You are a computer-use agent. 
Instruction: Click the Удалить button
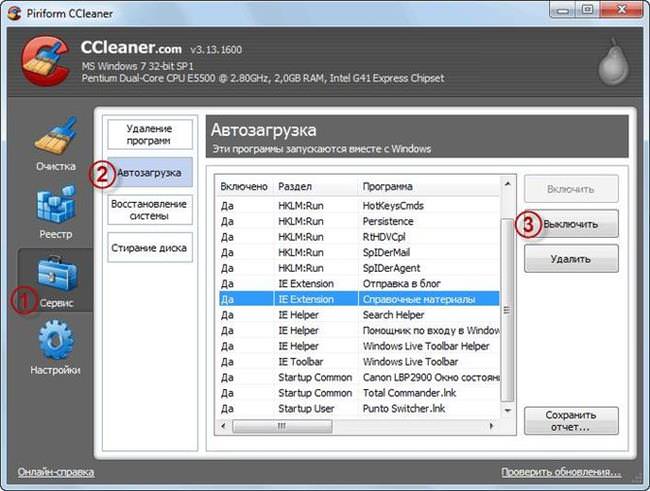tap(571, 259)
